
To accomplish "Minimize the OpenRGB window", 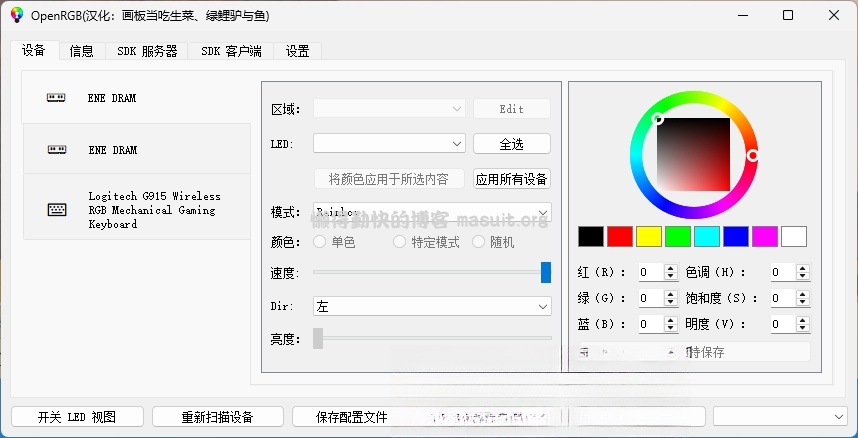I will pos(742,15).
